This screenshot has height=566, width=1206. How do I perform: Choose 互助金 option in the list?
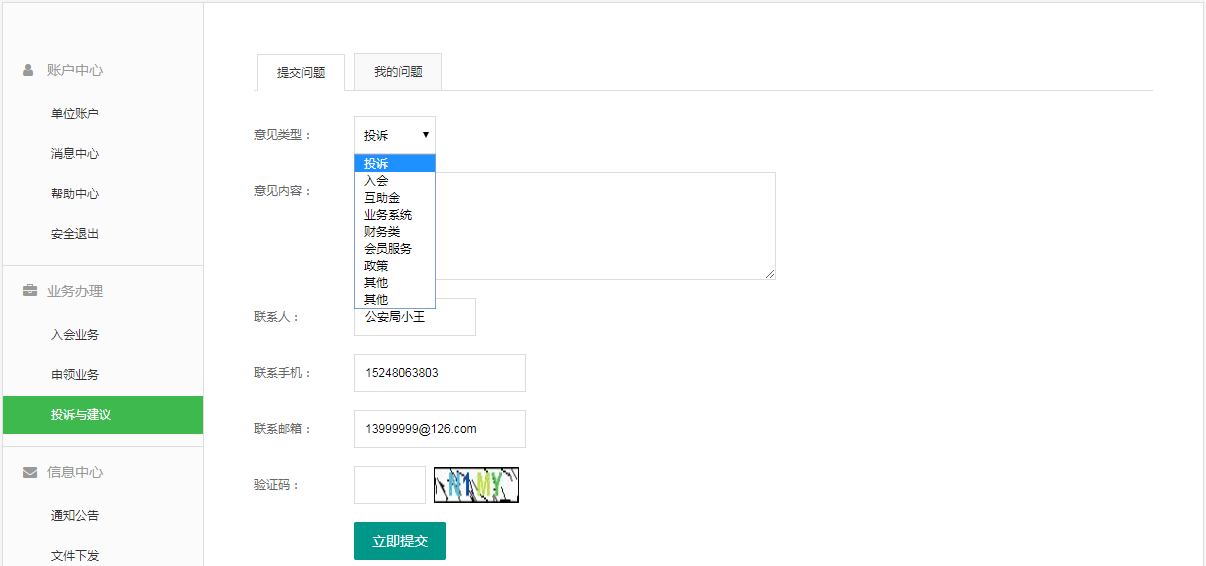pyautogui.click(x=382, y=198)
